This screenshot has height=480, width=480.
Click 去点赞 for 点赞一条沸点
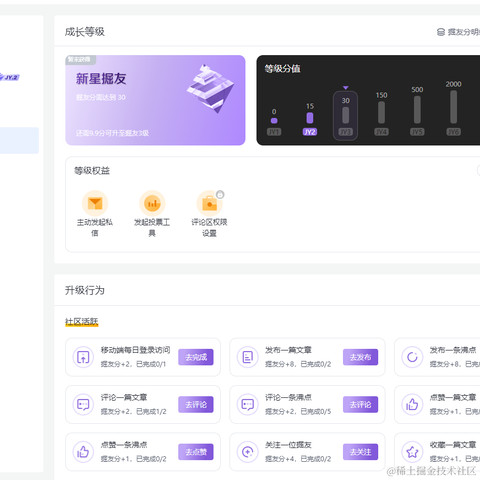(x=196, y=452)
